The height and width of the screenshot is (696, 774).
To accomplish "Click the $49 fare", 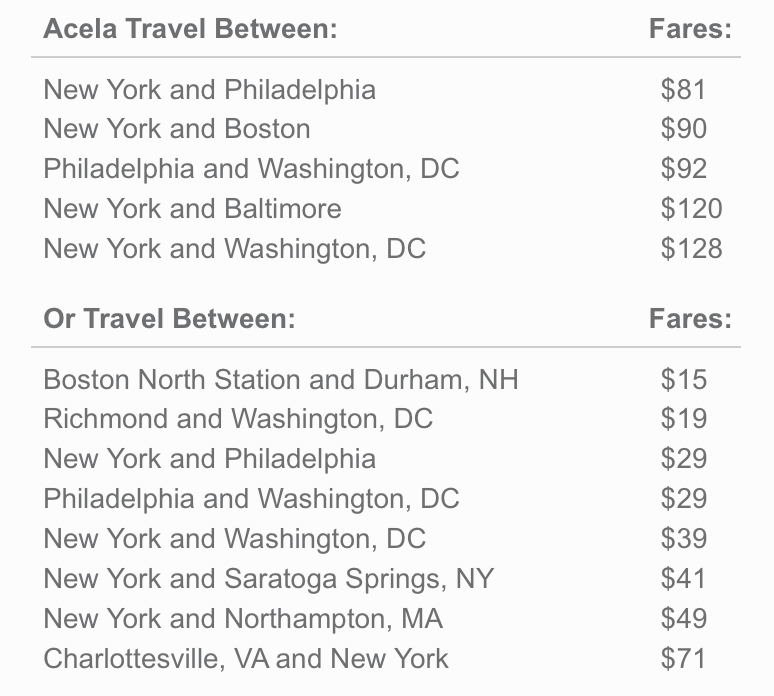I will [683, 618].
